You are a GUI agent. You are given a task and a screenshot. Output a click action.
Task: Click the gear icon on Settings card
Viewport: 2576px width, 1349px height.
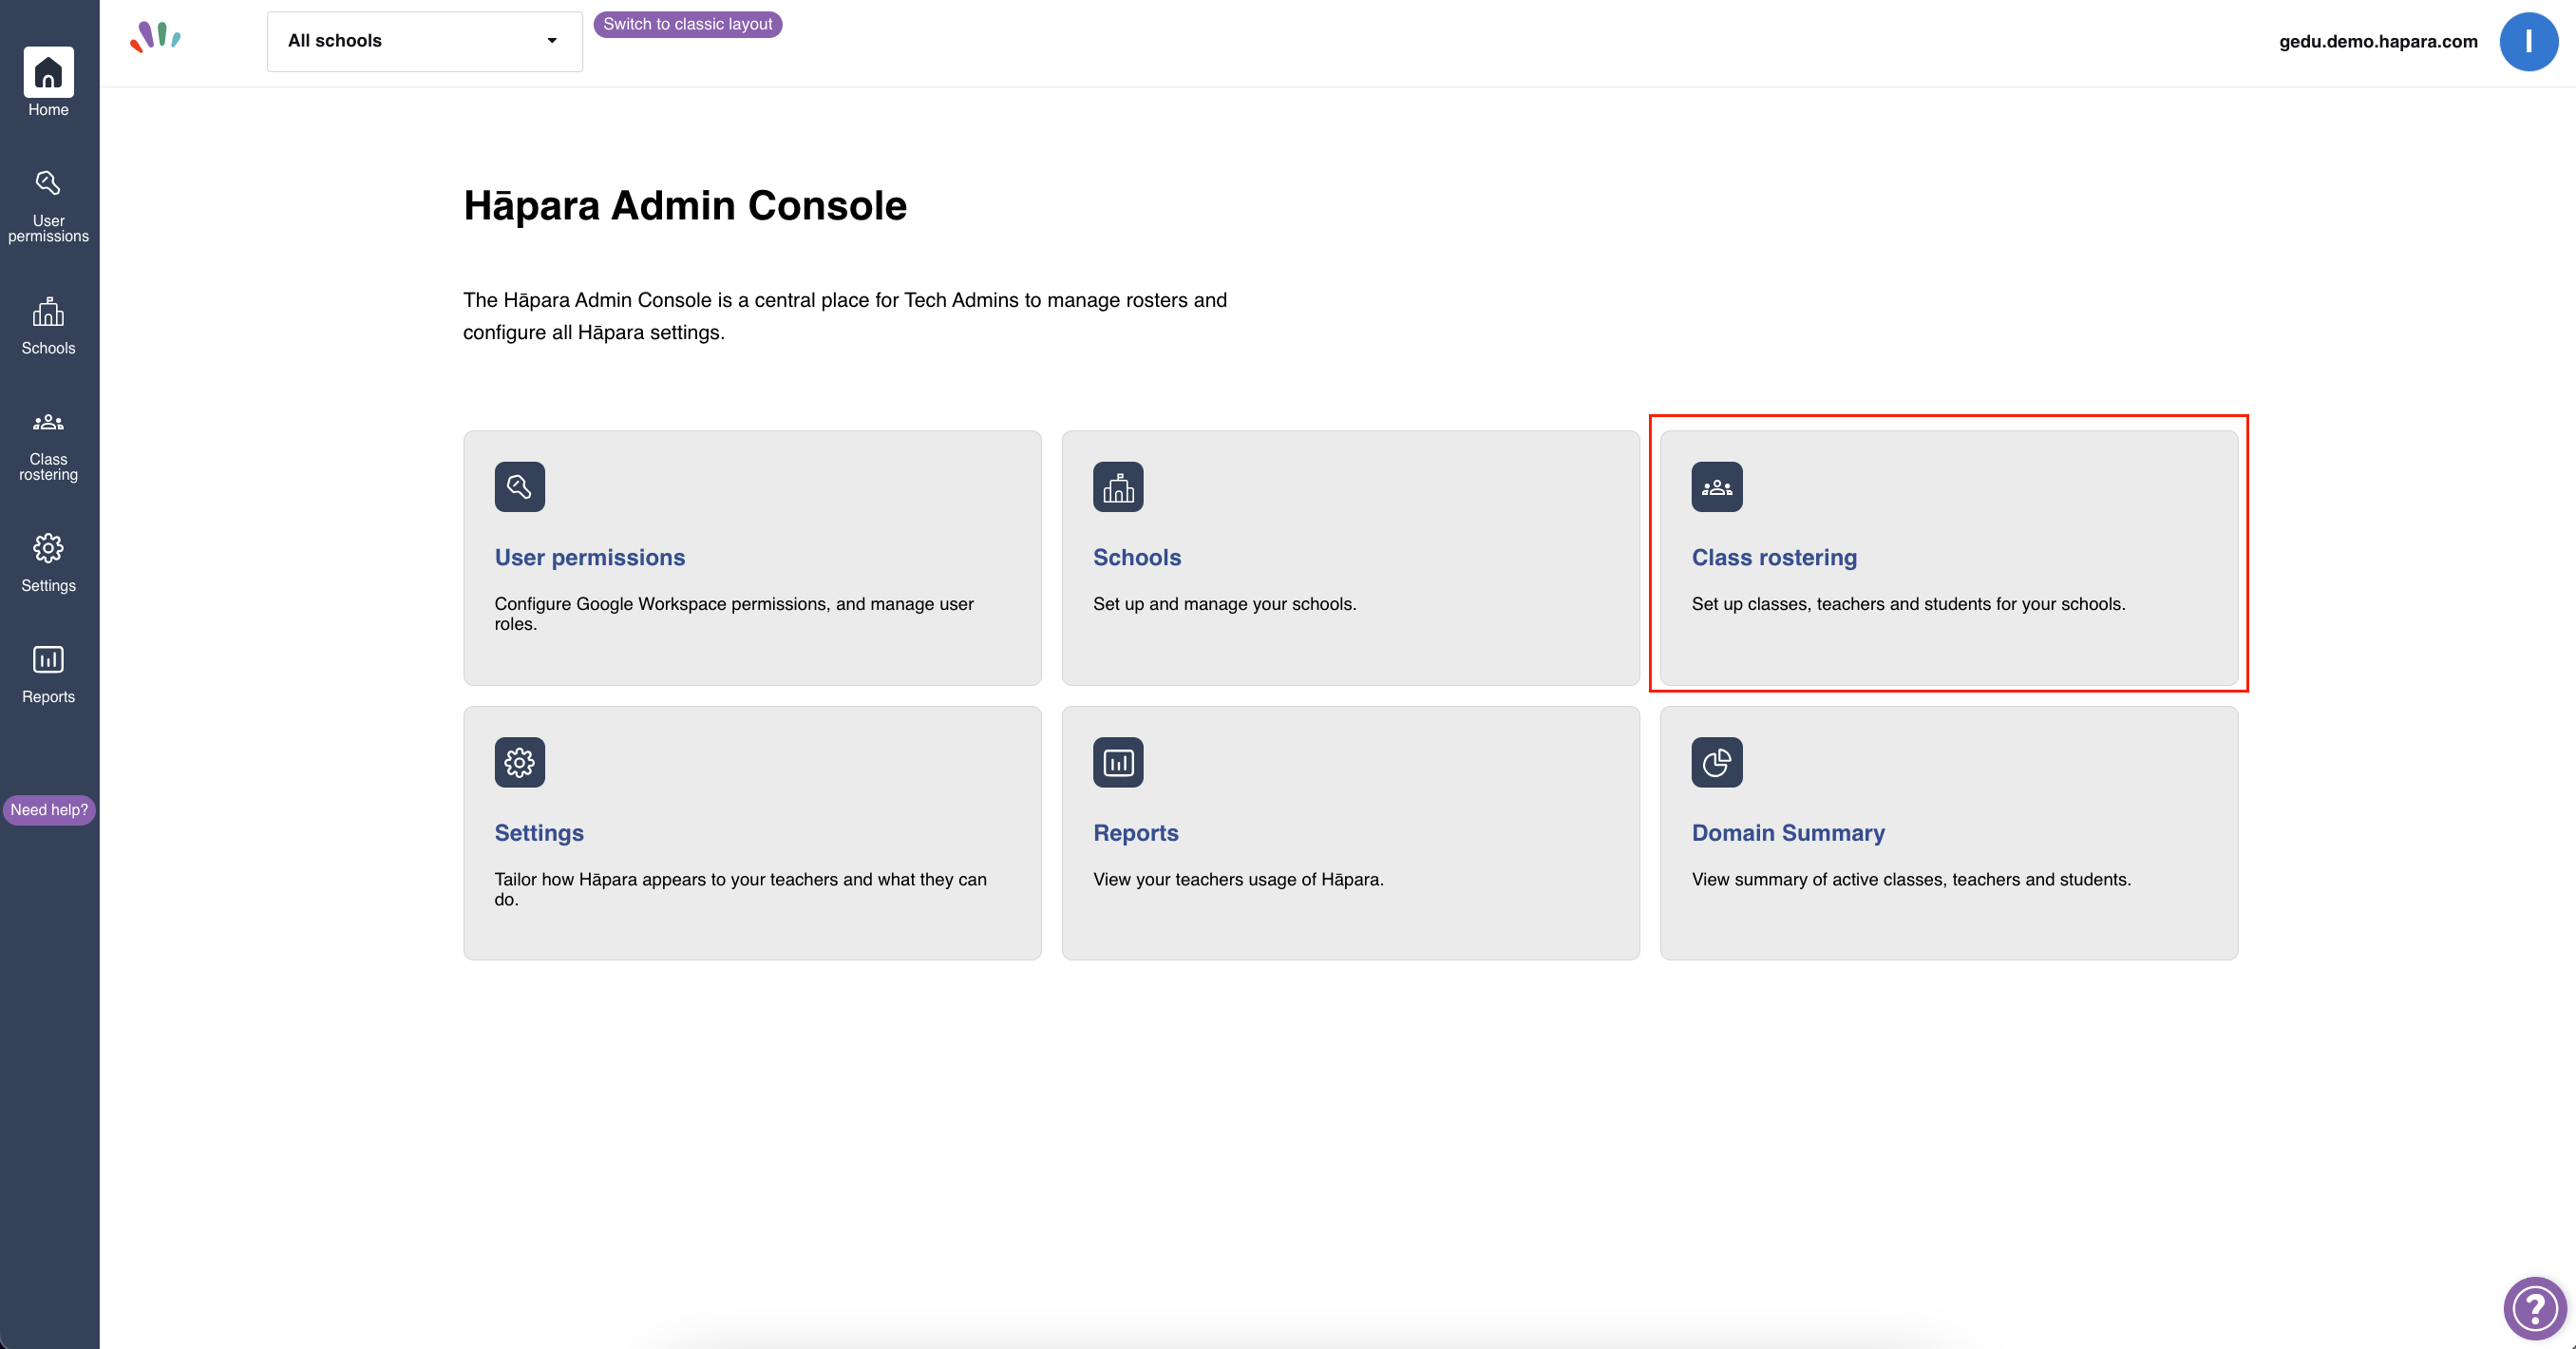(520, 763)
